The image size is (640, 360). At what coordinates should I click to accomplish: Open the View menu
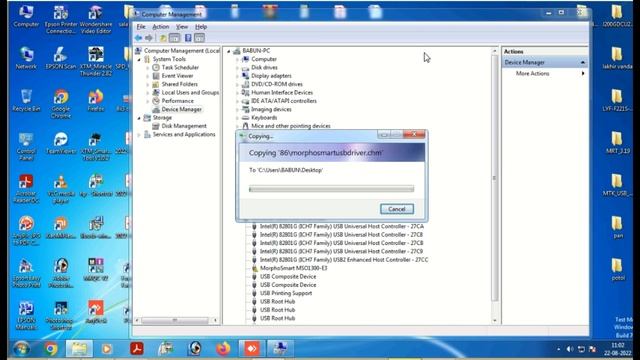182,27
